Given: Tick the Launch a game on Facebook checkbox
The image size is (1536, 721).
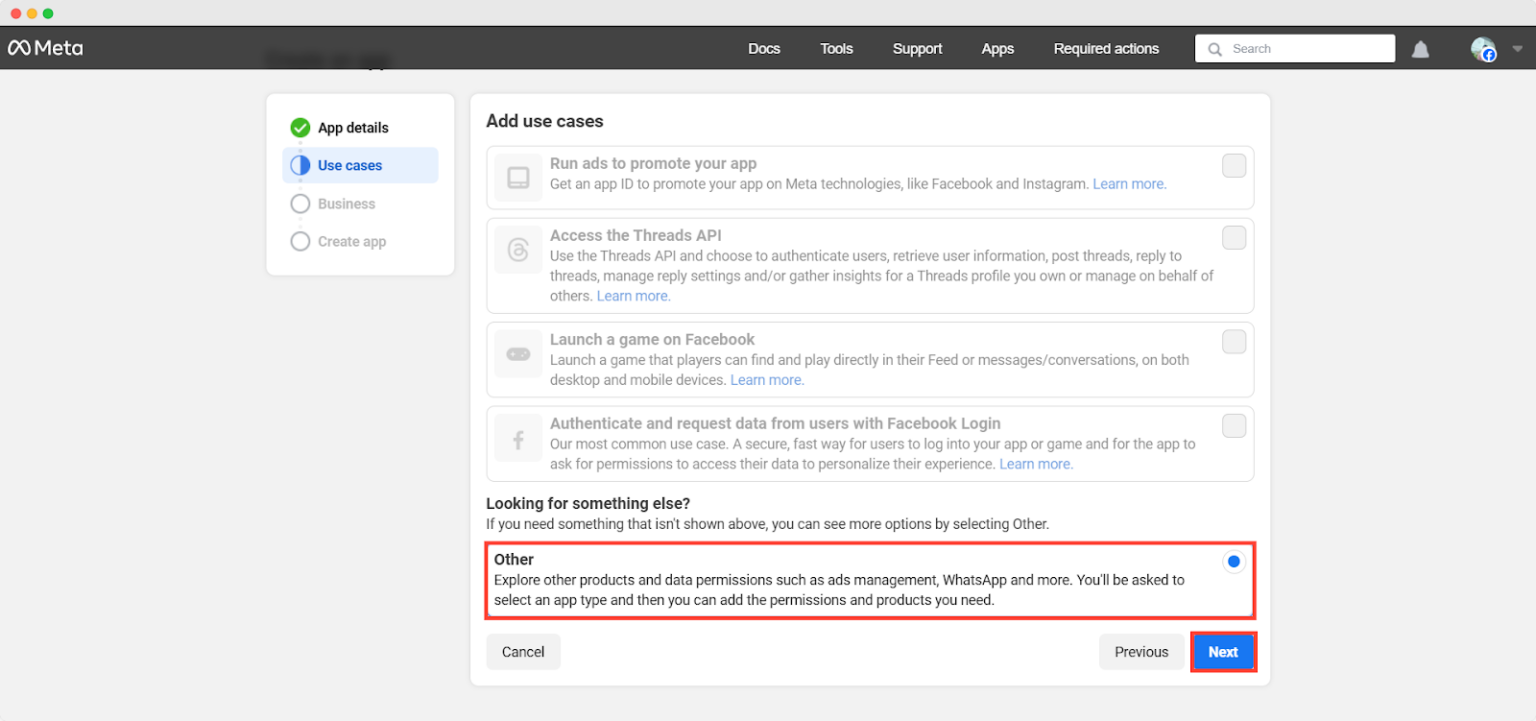Looking at the screenshot, I should (x=1234, y=342).
